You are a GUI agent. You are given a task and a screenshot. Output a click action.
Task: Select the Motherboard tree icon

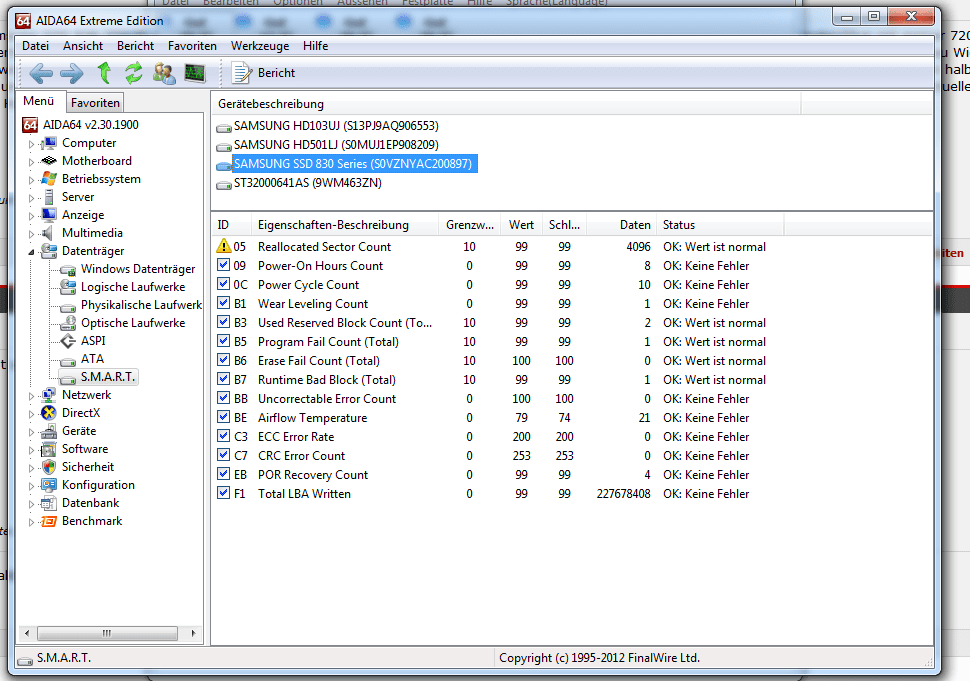[49, 161]
